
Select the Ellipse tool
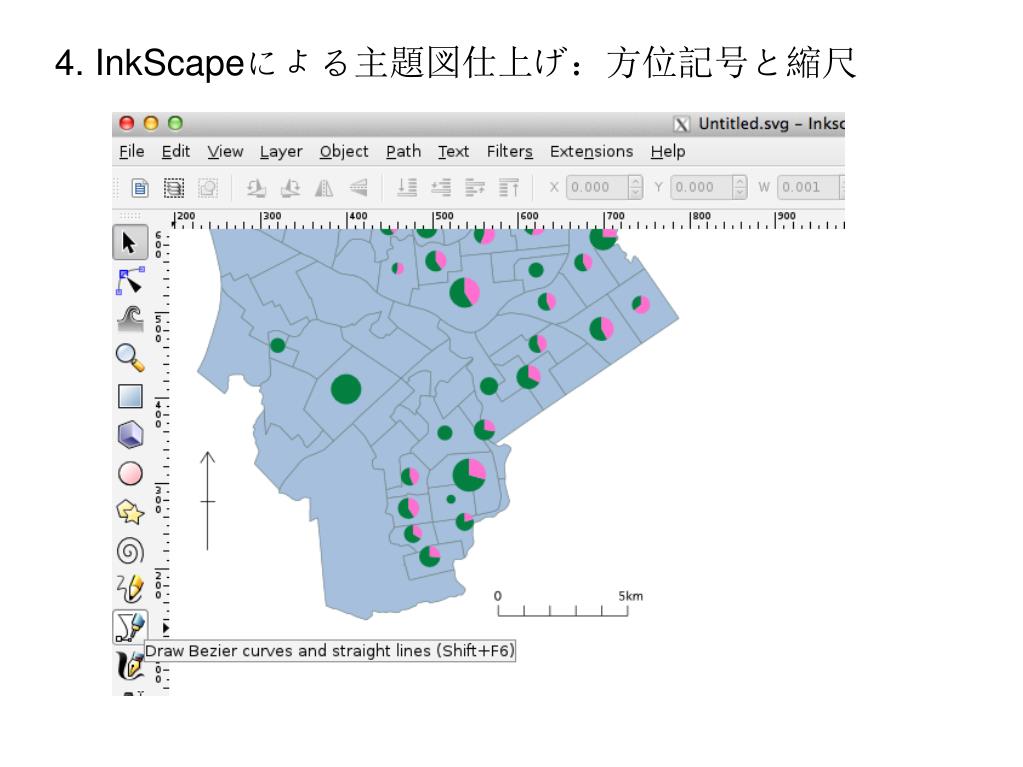click(x=130, y=473)
